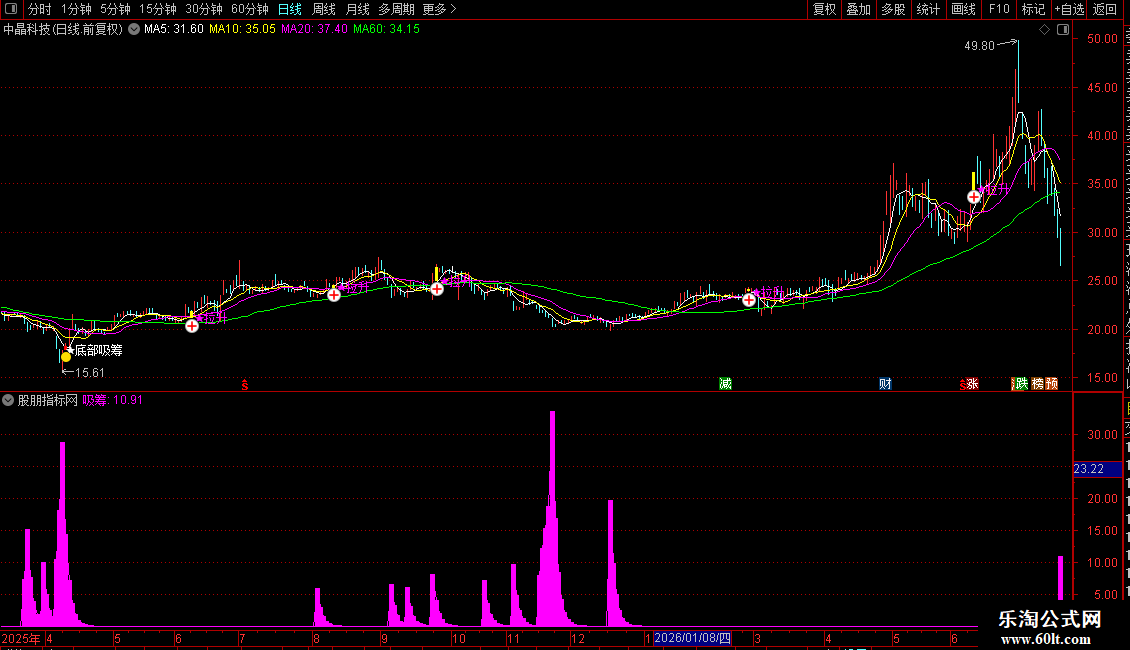Select the 日线 daily chart tab

click(290, 9)
